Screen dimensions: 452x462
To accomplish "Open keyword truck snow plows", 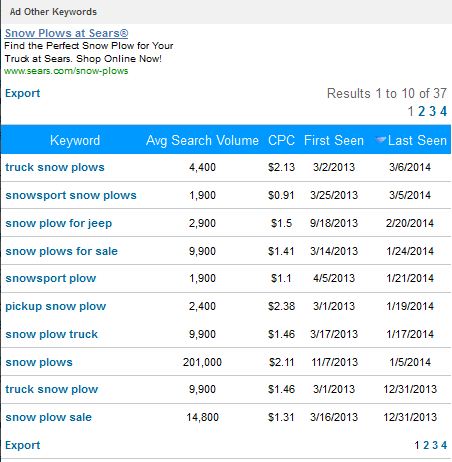I will pos(55,167).
